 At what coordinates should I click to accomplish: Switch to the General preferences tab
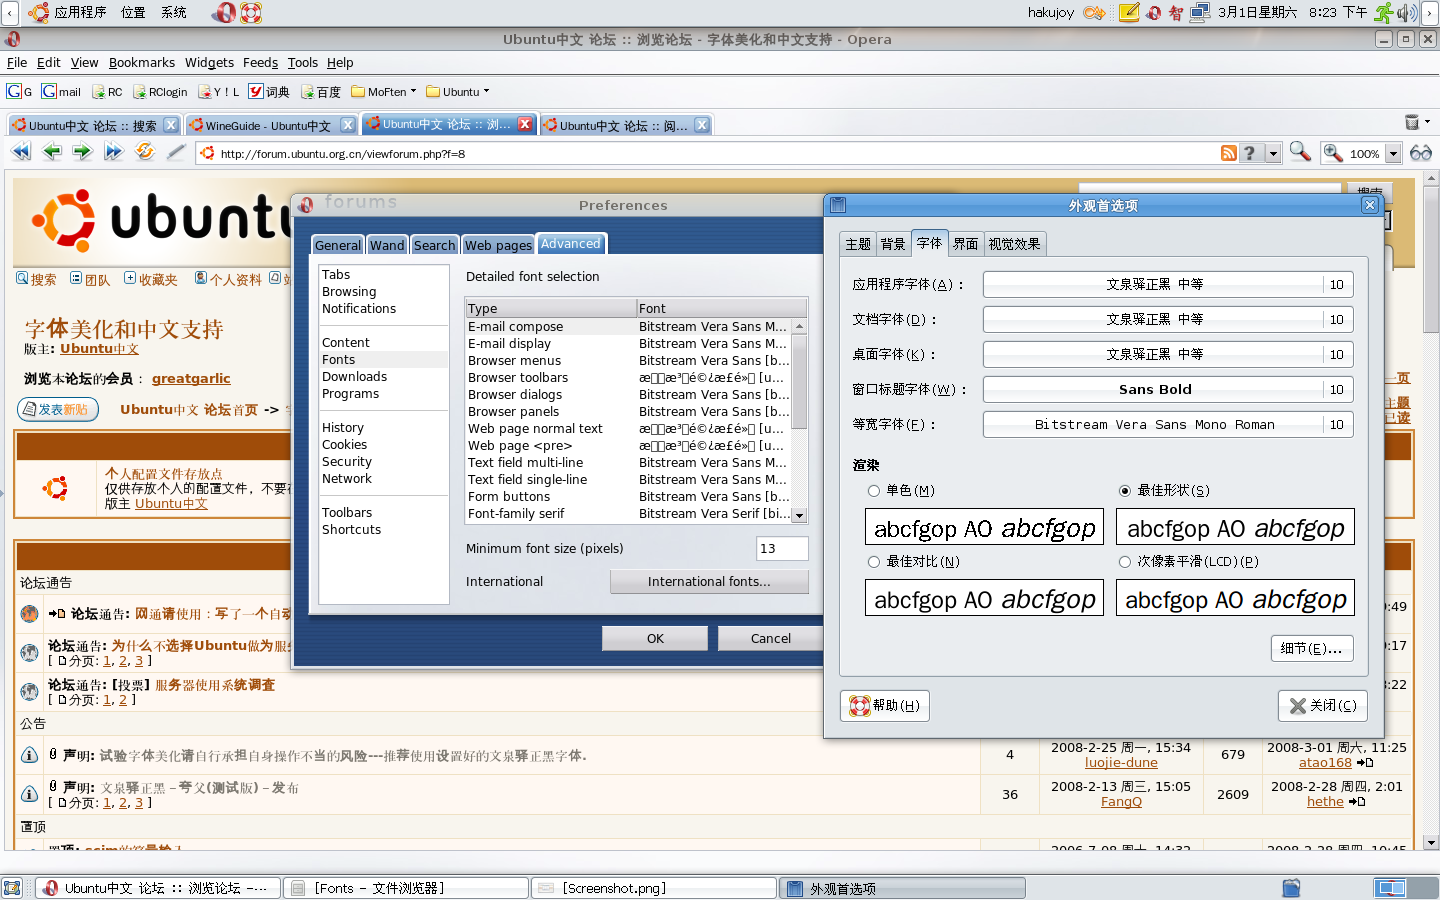(338, 245)
